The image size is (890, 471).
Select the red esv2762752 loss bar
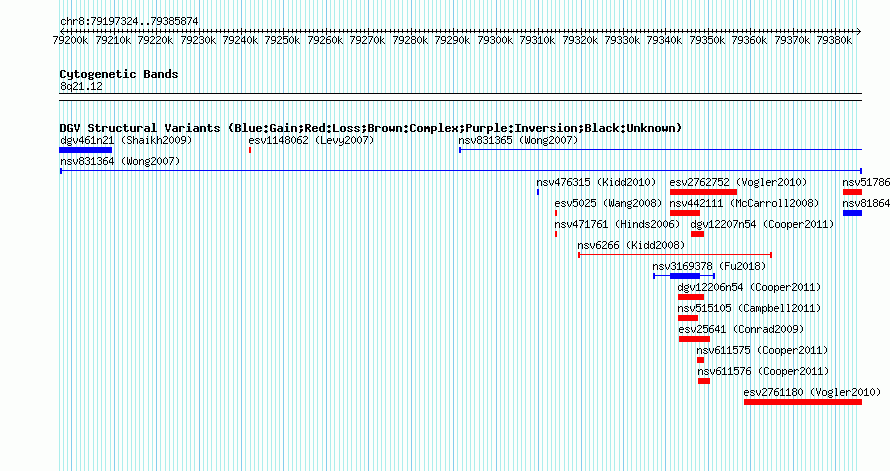(703, 192)
